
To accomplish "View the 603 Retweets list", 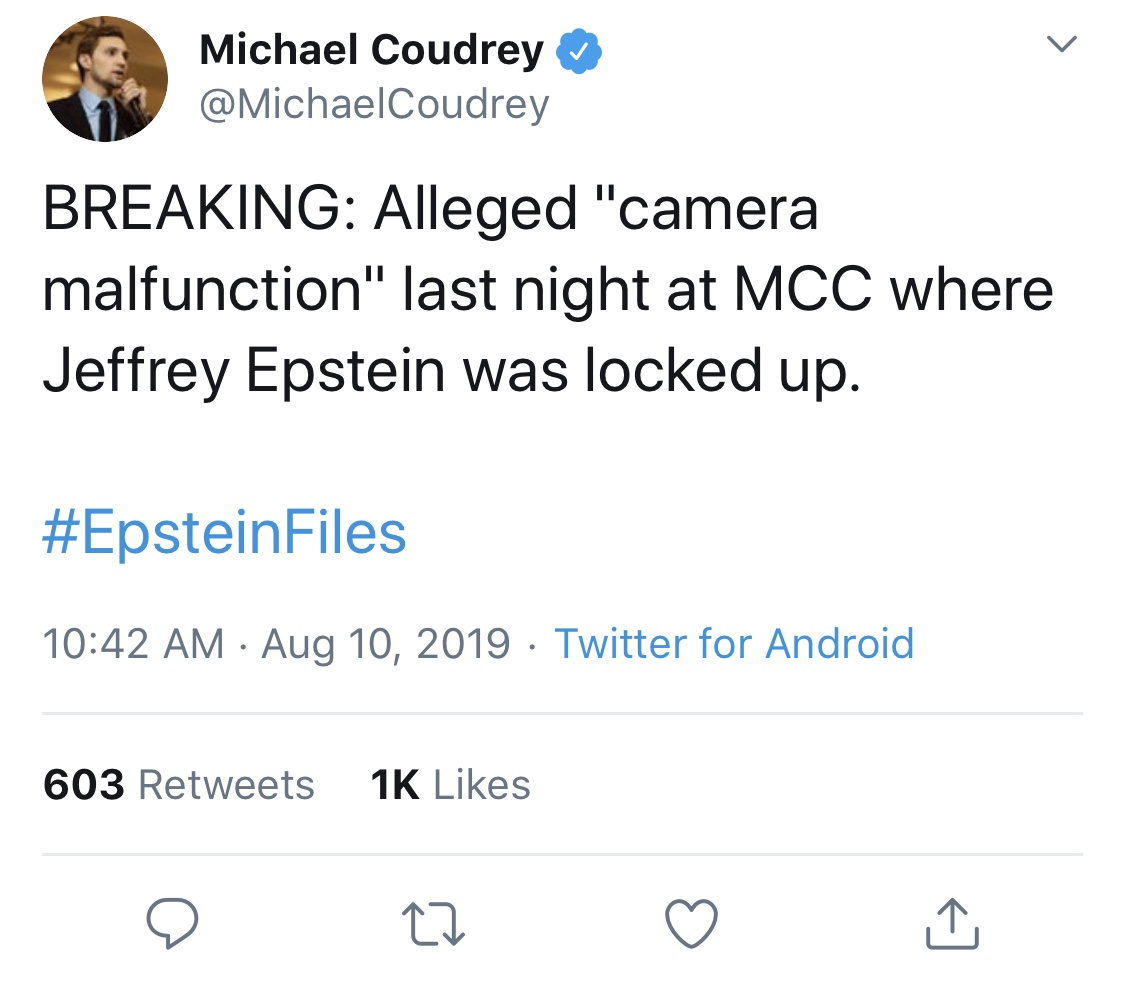I will click(179, 784).
